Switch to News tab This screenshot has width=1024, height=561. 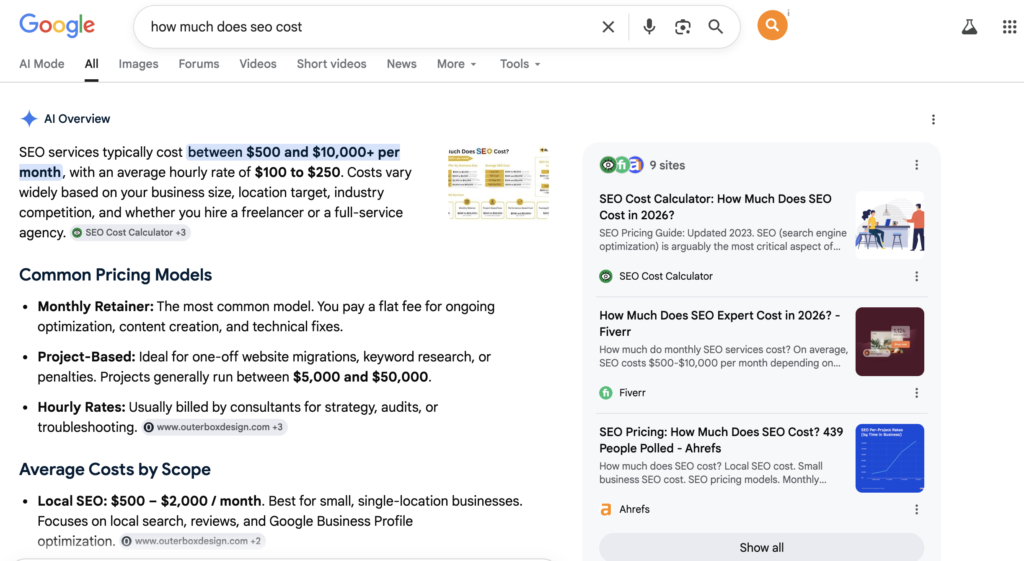coord(402,64)
